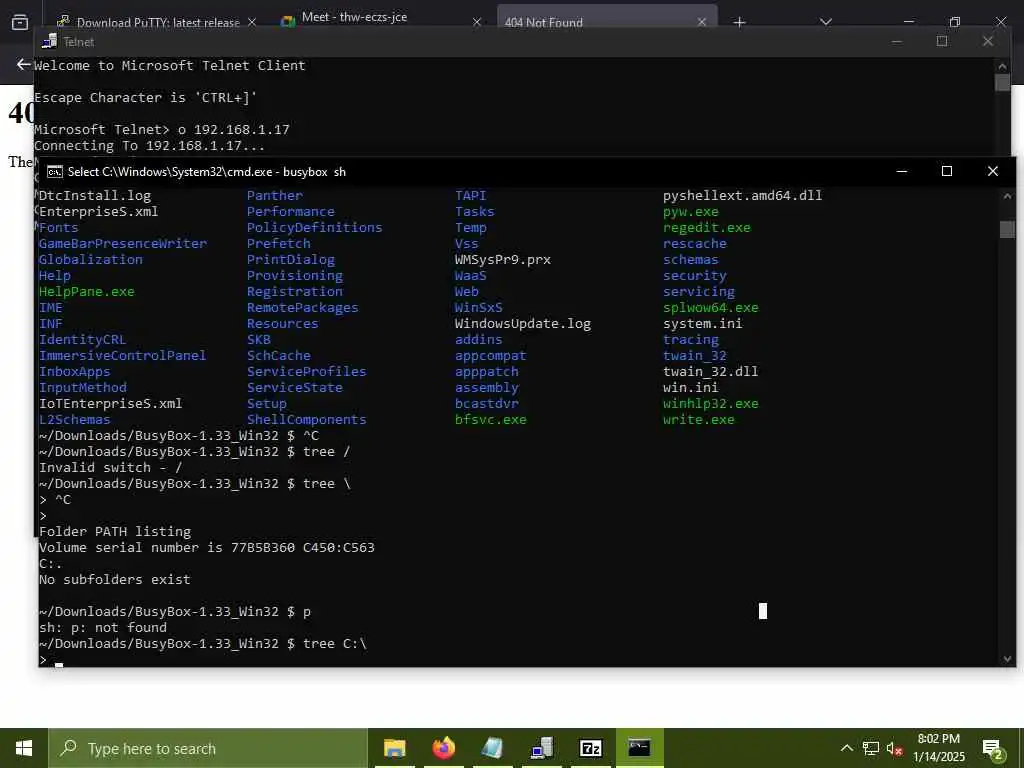Show hidden system tray icons
Image resolution: width=1024 pixels, height=768 pixels.
coord(846,748)
